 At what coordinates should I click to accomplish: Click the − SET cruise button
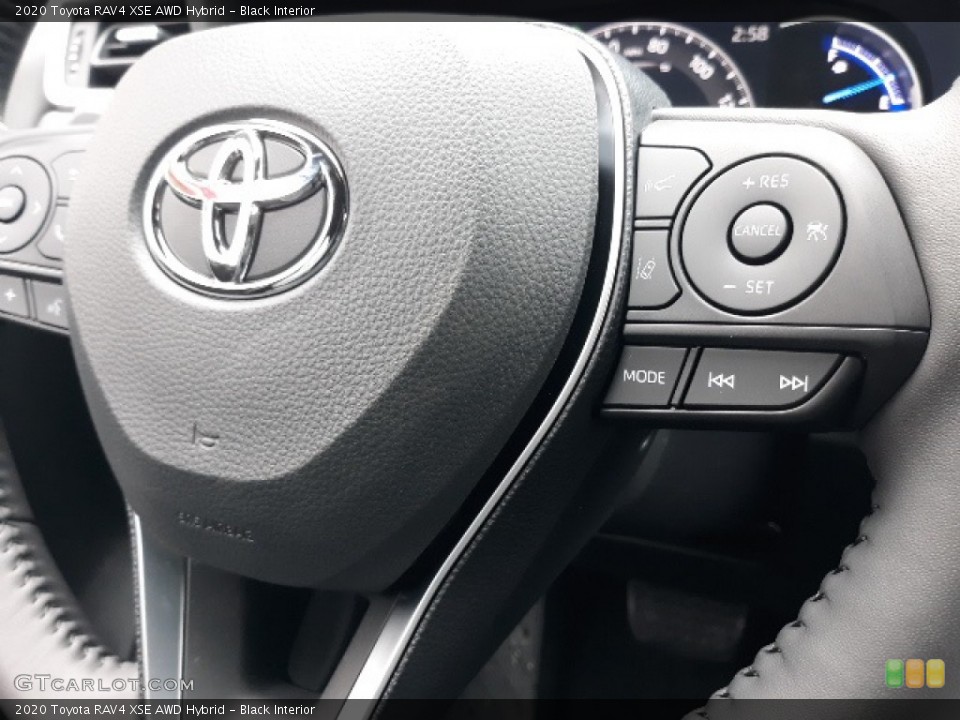749,287
